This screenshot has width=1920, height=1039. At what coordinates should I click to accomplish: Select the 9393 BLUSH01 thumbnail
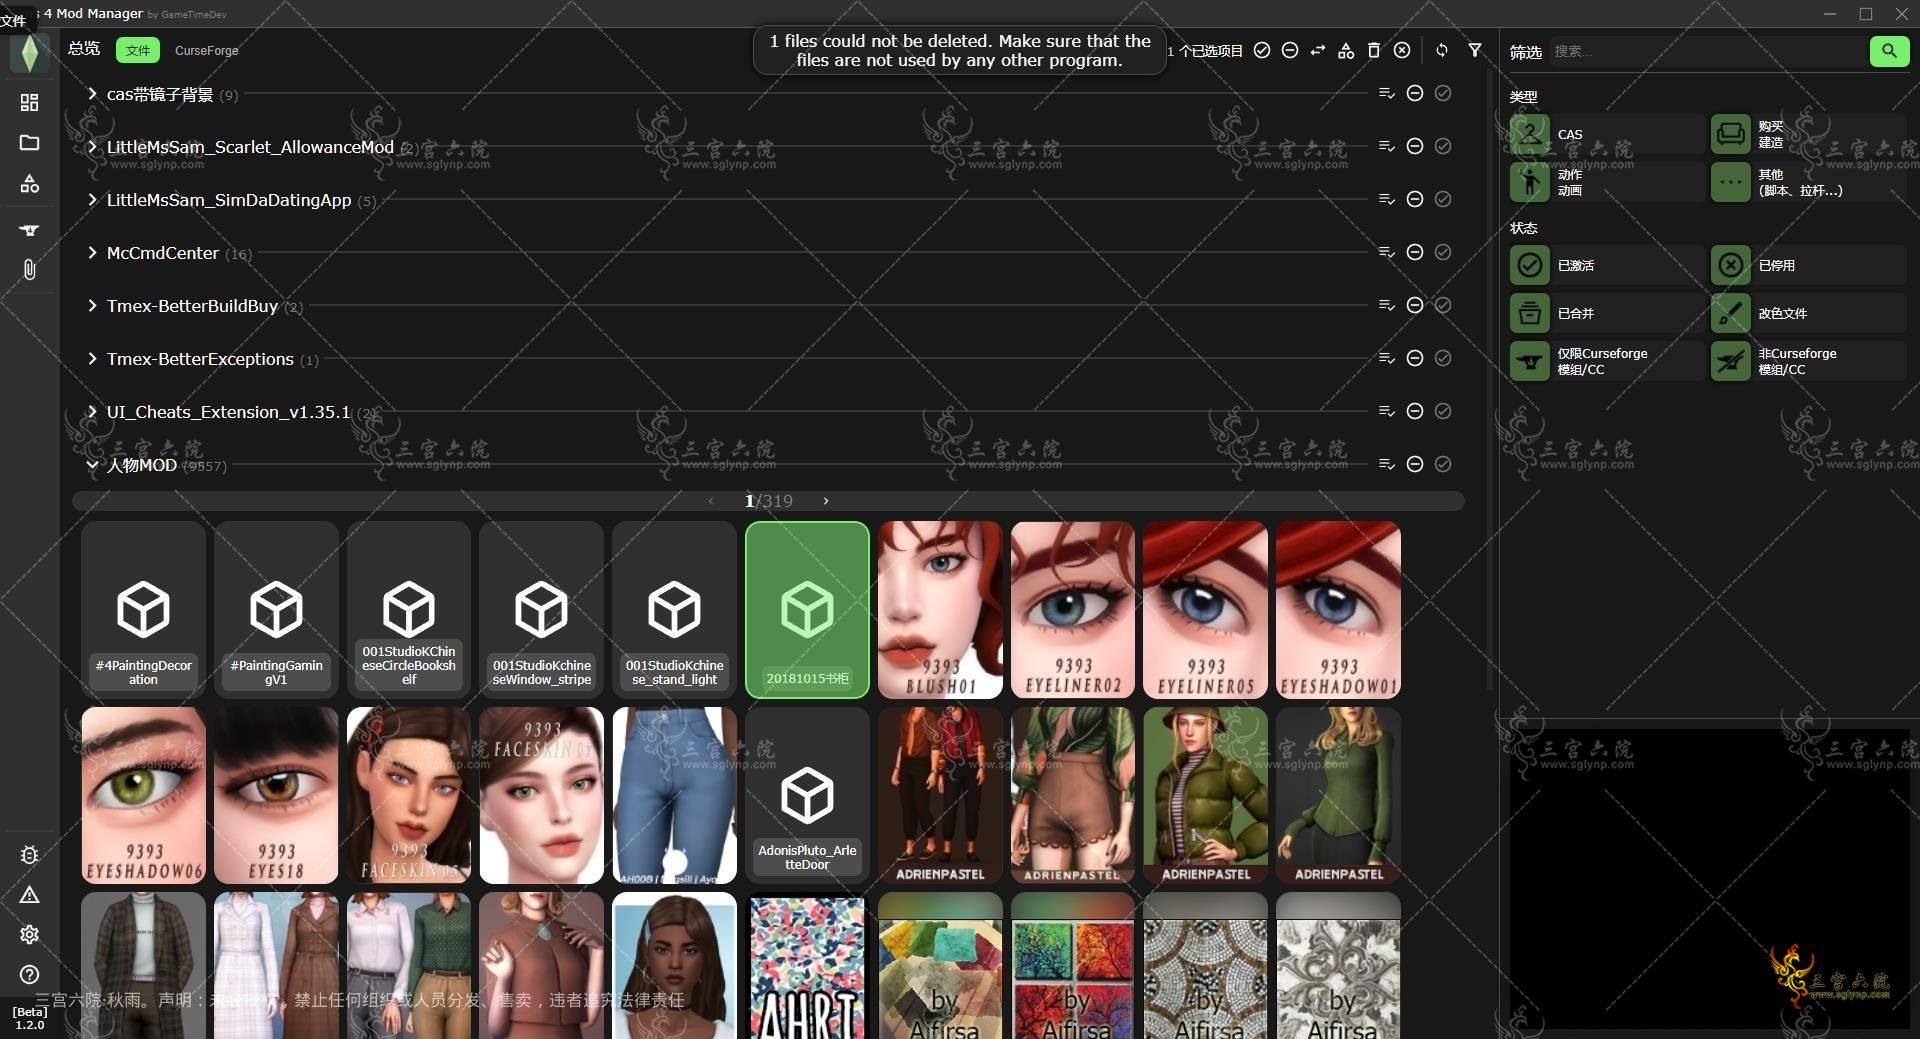coord(940,609)
